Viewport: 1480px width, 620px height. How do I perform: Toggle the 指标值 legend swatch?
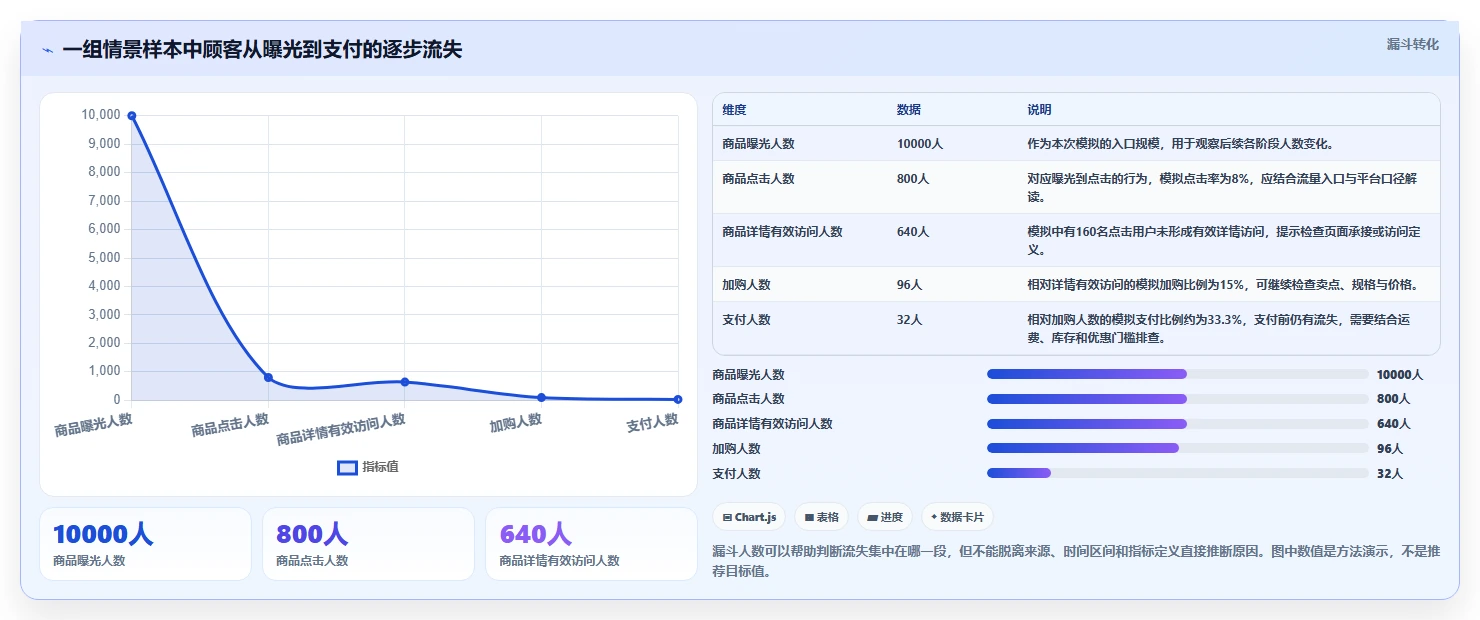coord(347,467)
